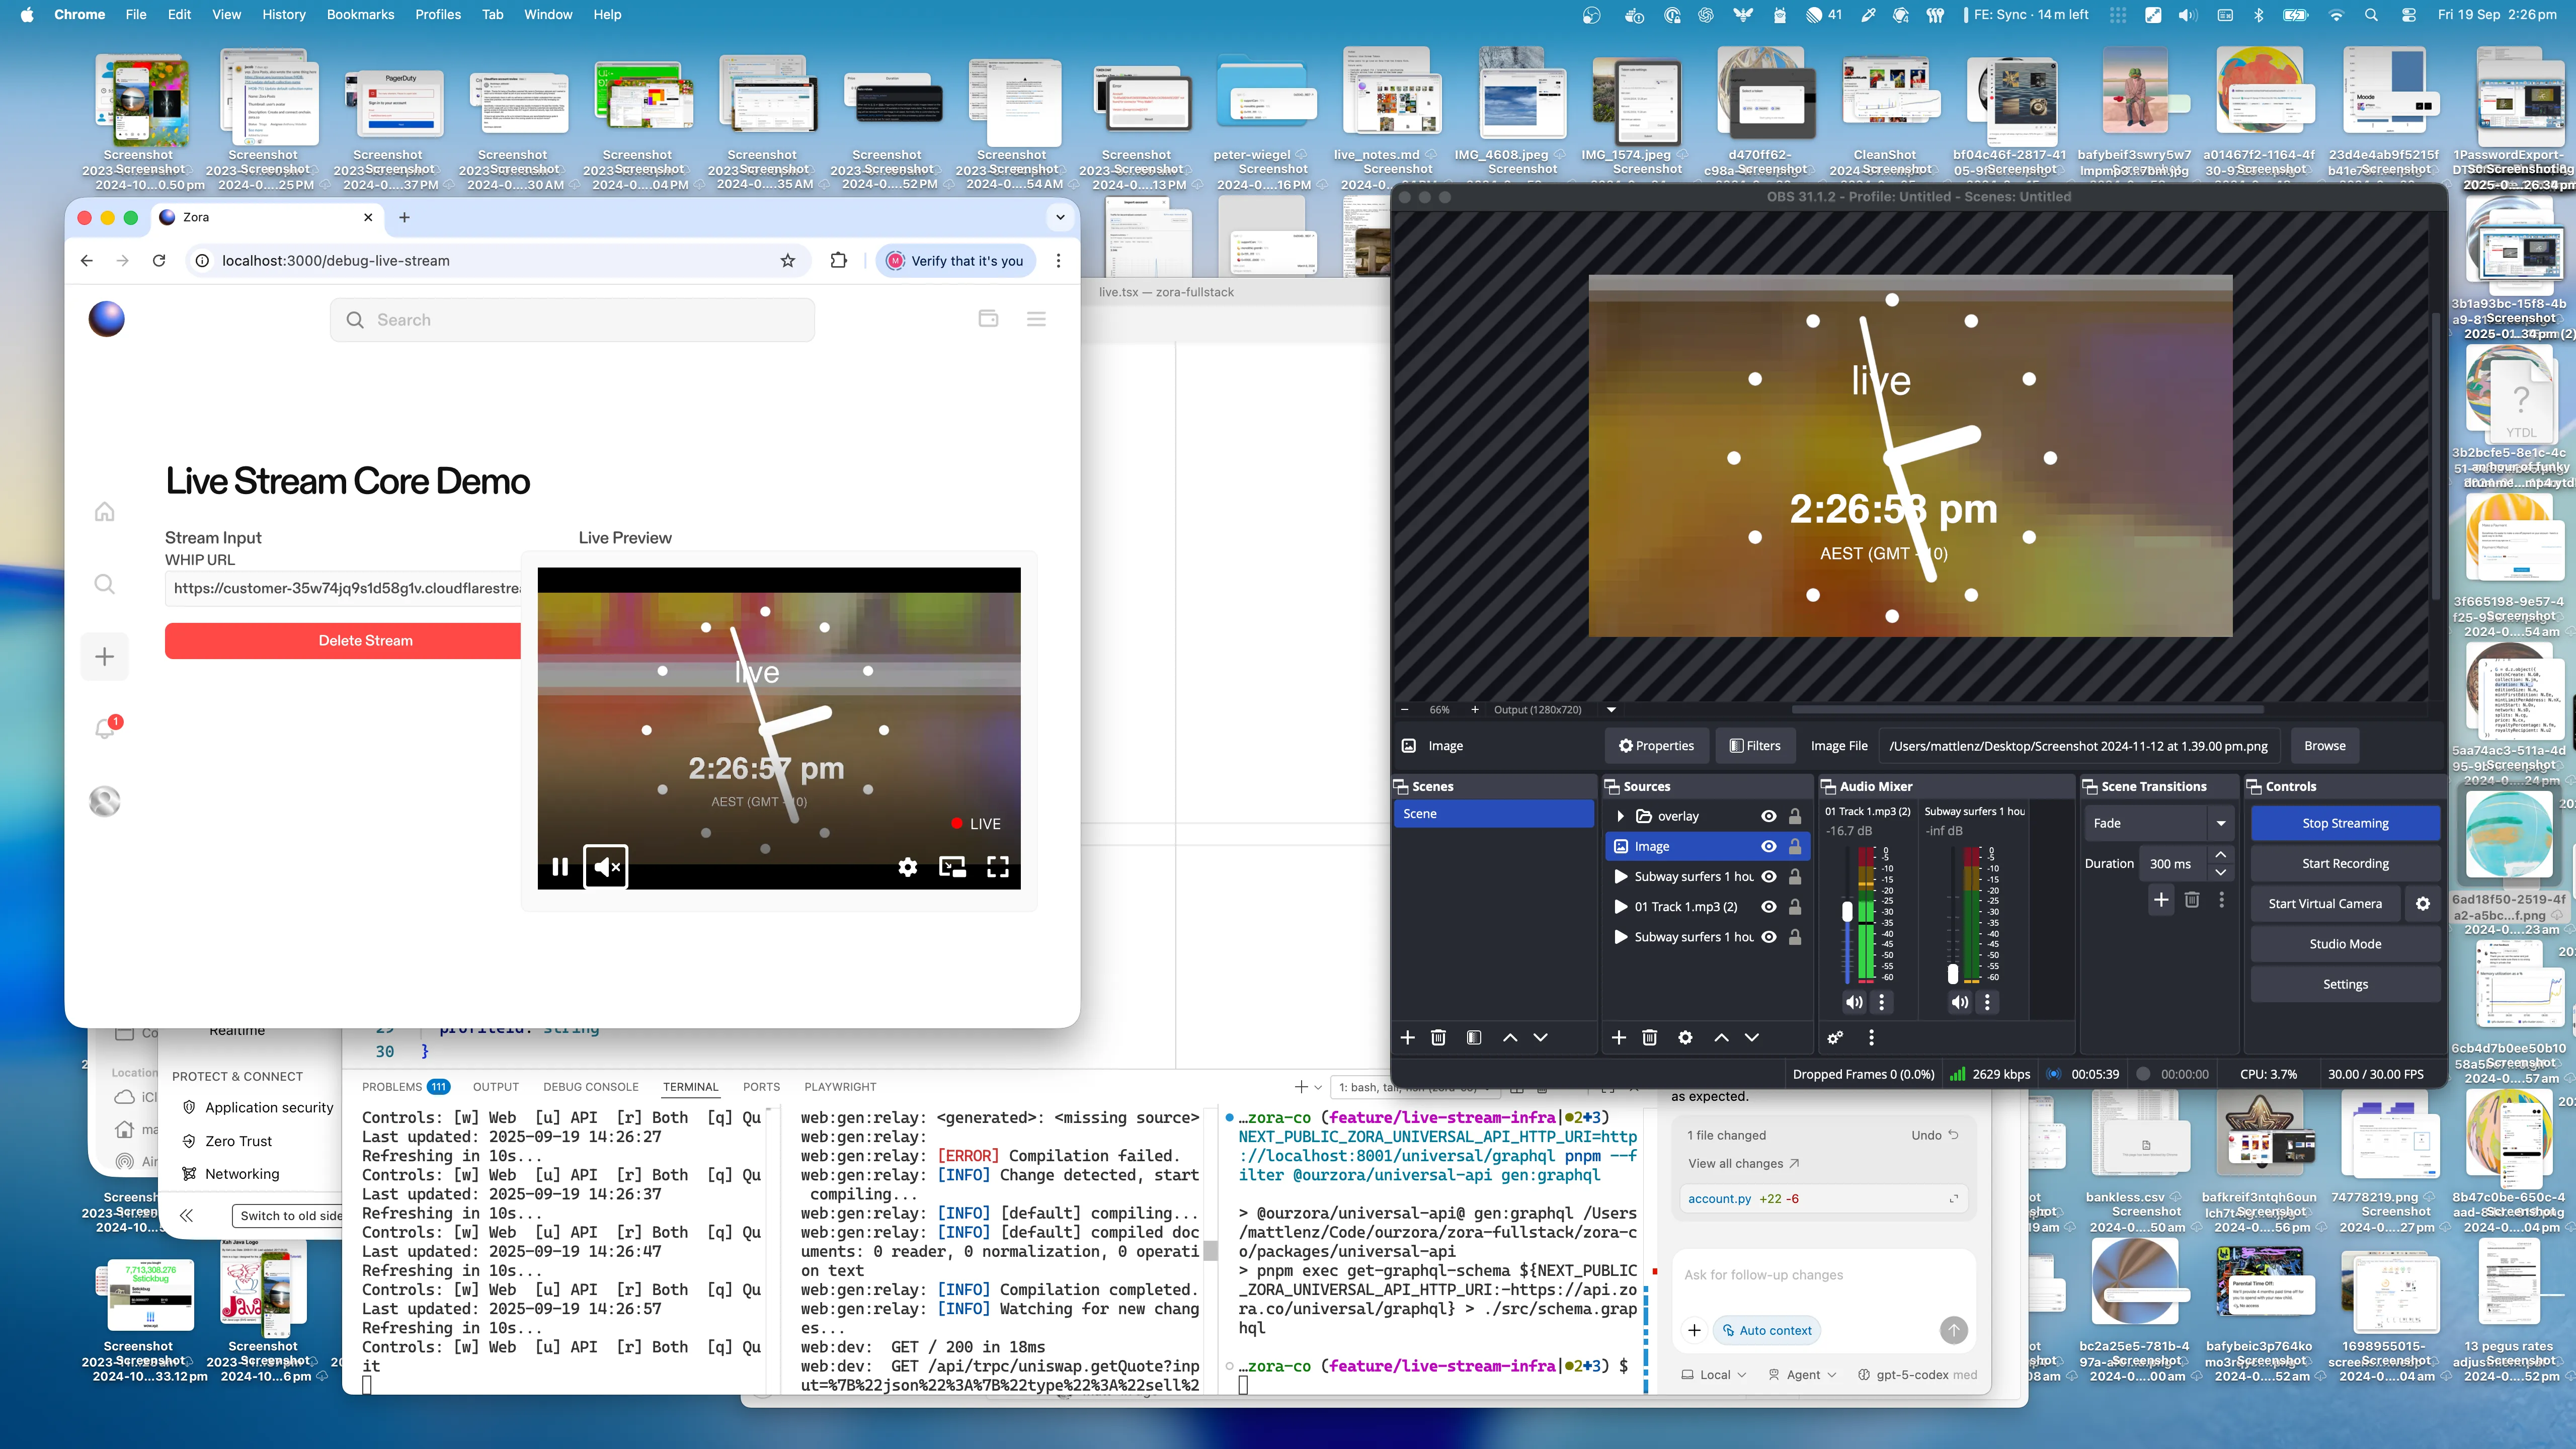Image resolution: width=2576 pixels, height=1449 pixels.
Task: Enter fullscreen in live preview player
Action: (x=997, y=866)
